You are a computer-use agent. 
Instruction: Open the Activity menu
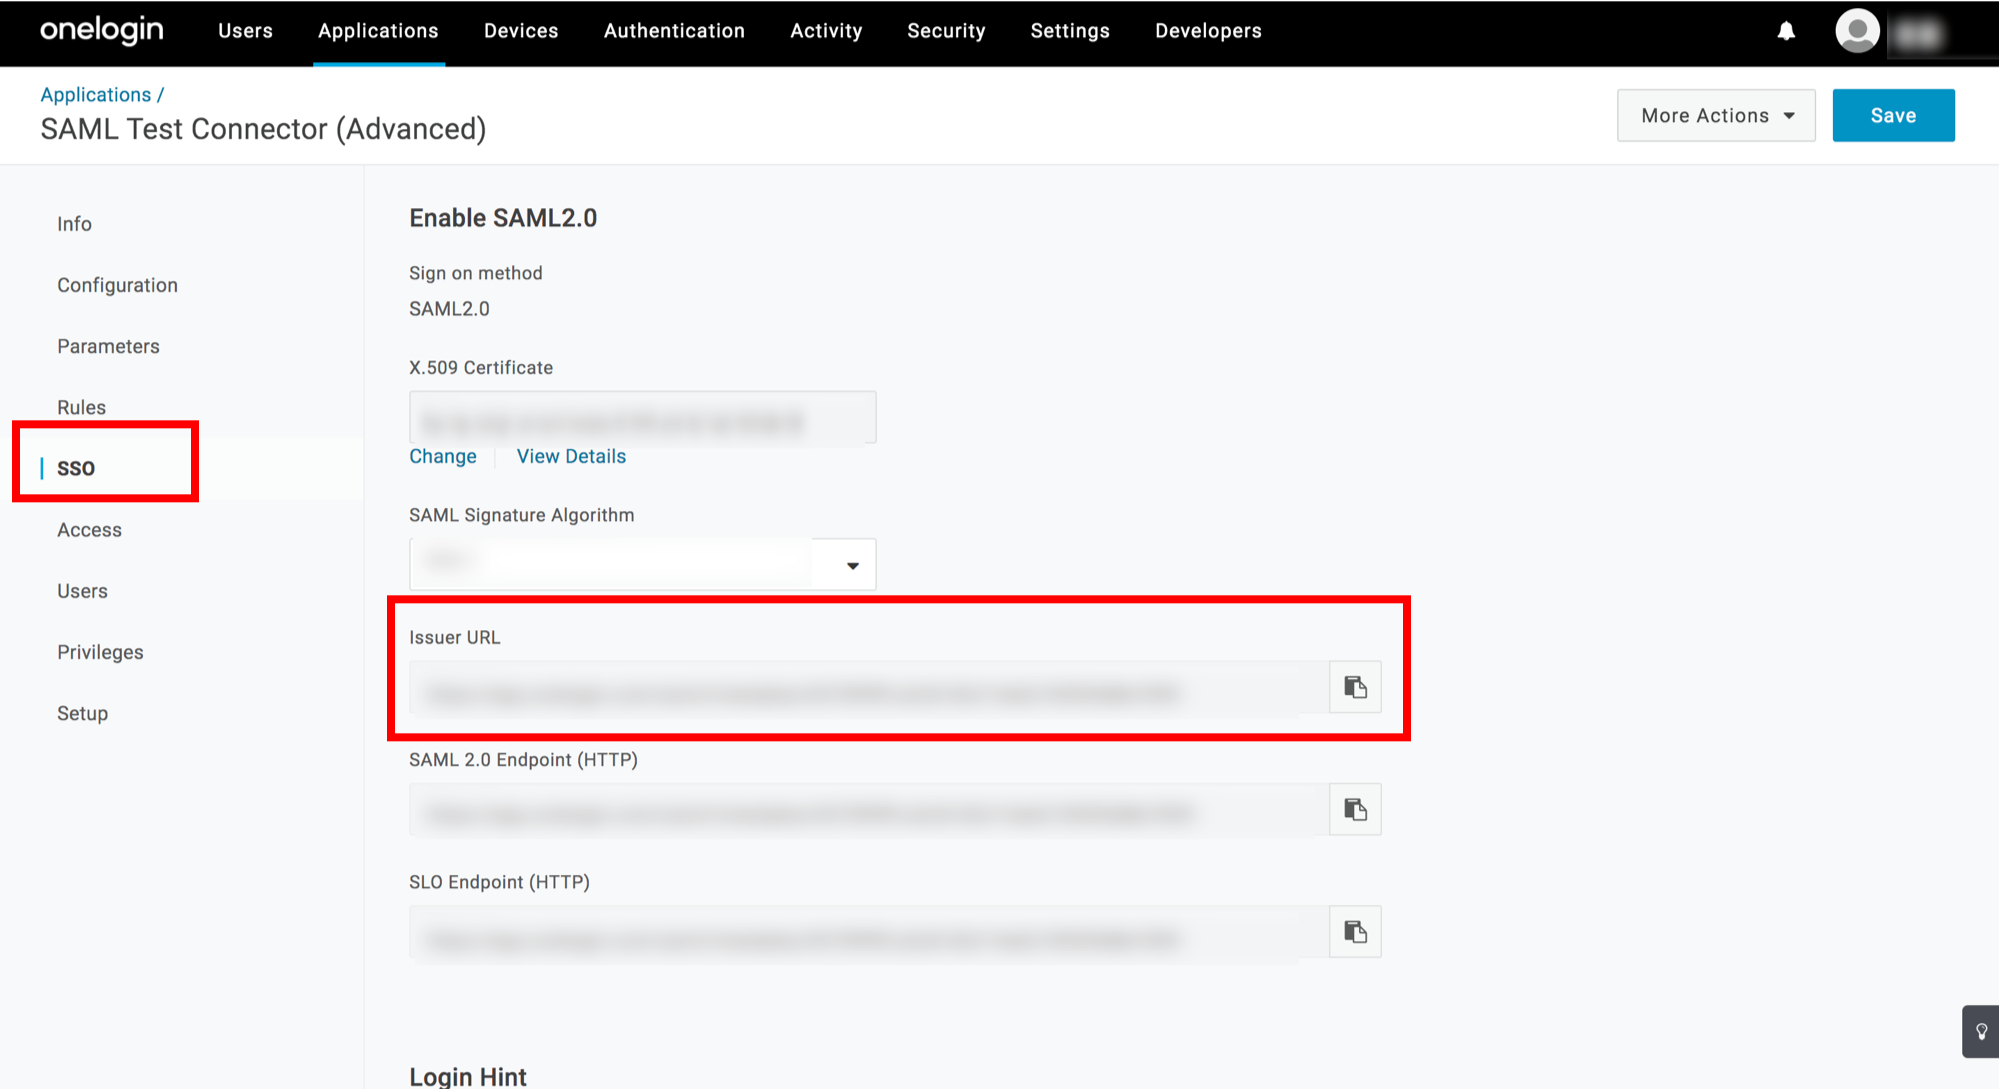click(x=826, y=31)
